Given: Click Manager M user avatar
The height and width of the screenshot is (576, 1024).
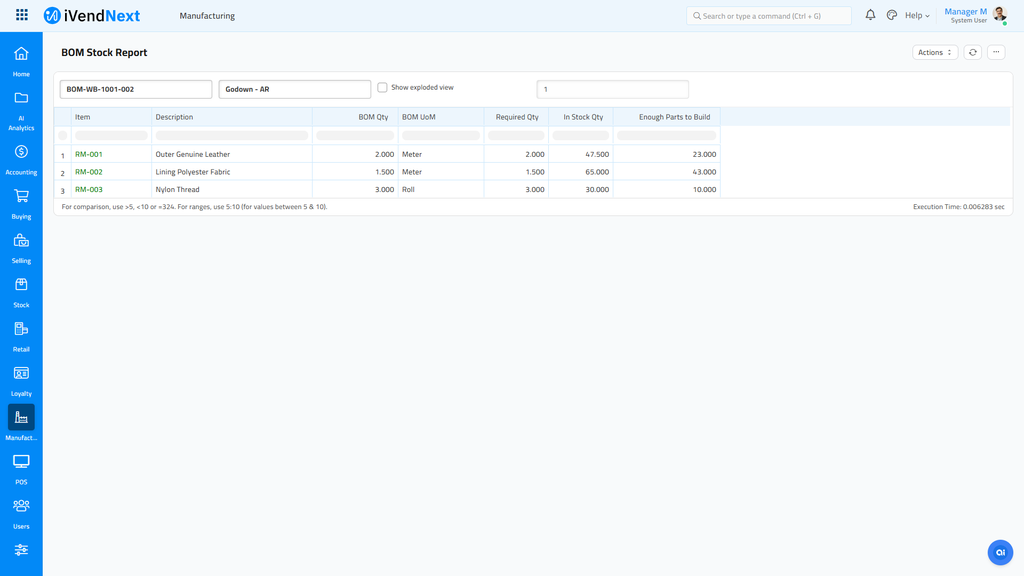Looking at the screenshot, I should (x=999, y=15).
